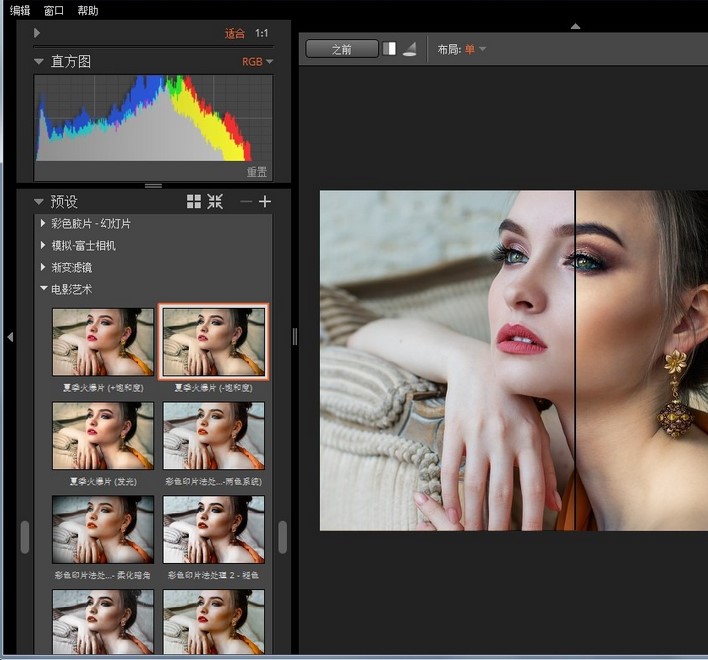Set zoom to 适合 (fit)

coord(234,33)
